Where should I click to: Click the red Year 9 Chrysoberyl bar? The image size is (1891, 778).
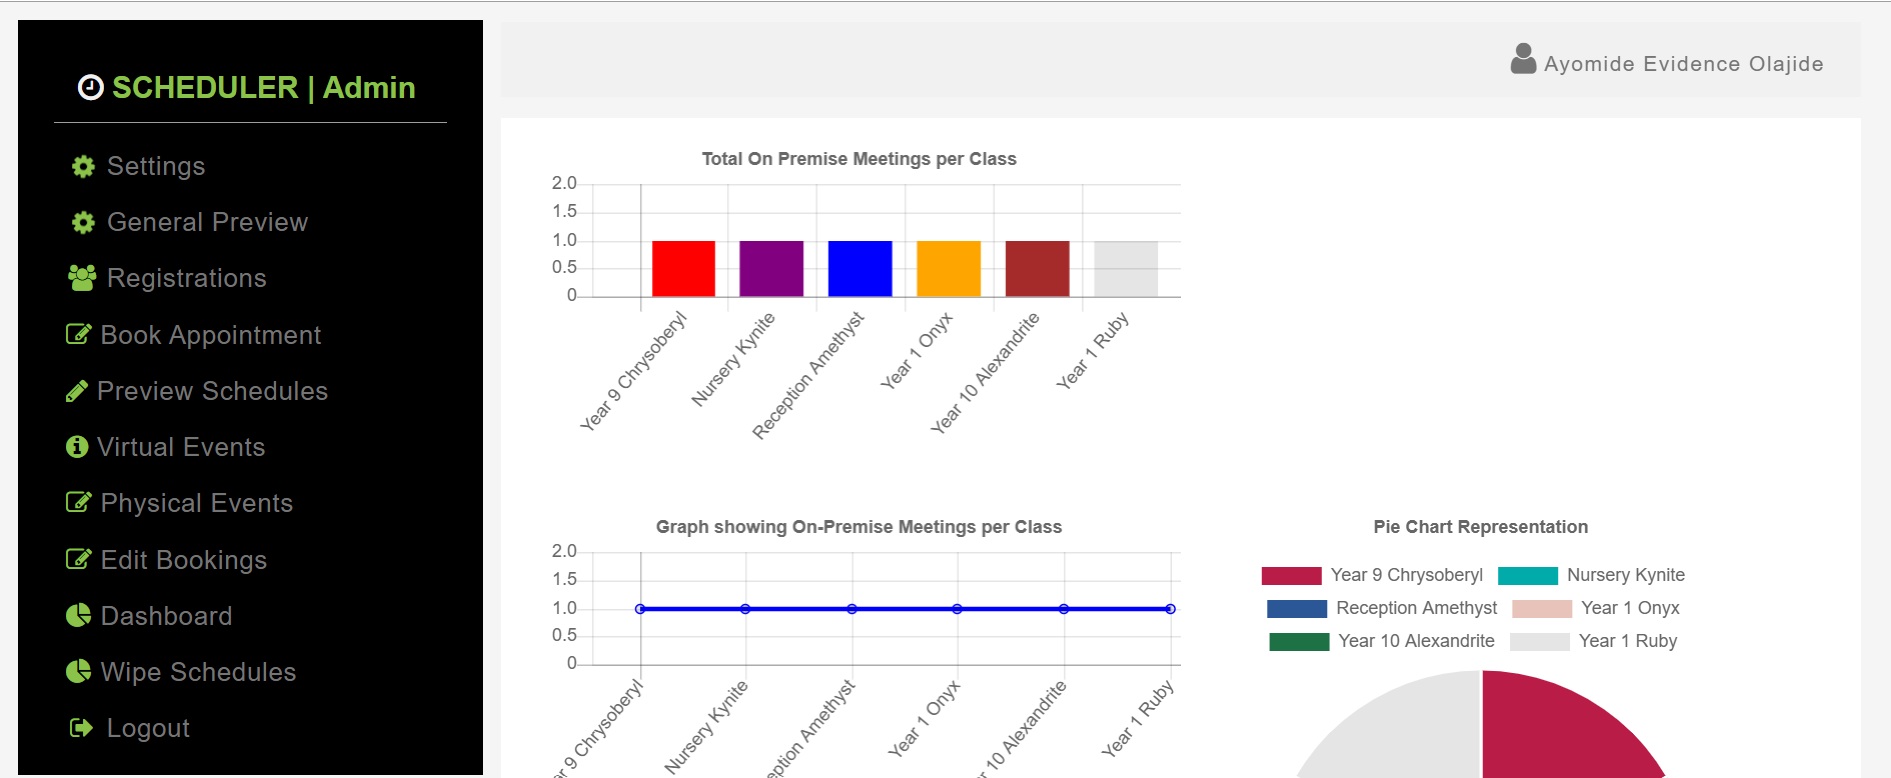click(x=684, y=268)
